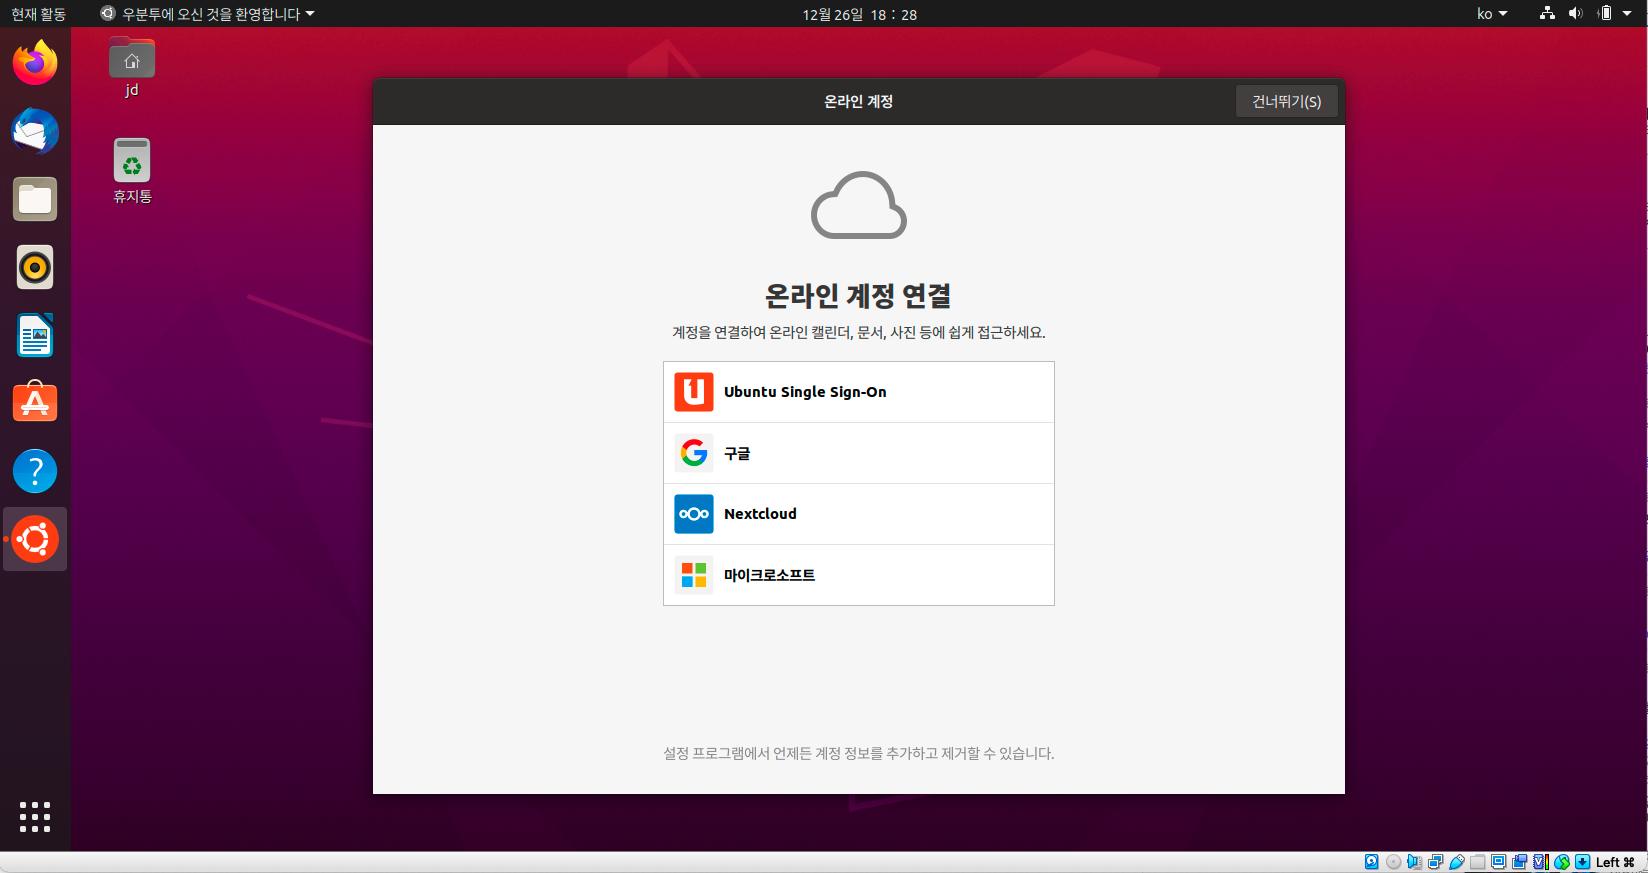Click VirtualBox hard disk status icon
Screen dimensions: 1648x873
coord(1372,861)
